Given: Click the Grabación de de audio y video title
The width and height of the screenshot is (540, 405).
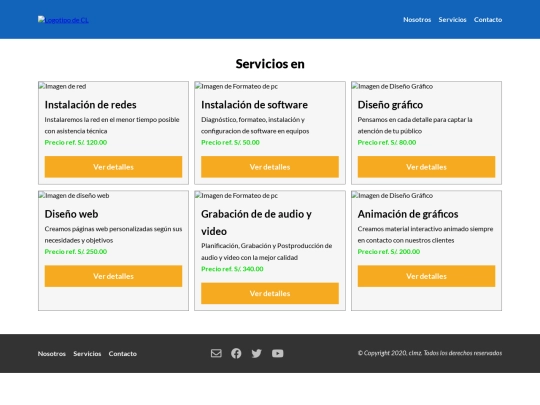Looking at the screenshot, I should 257,222.
